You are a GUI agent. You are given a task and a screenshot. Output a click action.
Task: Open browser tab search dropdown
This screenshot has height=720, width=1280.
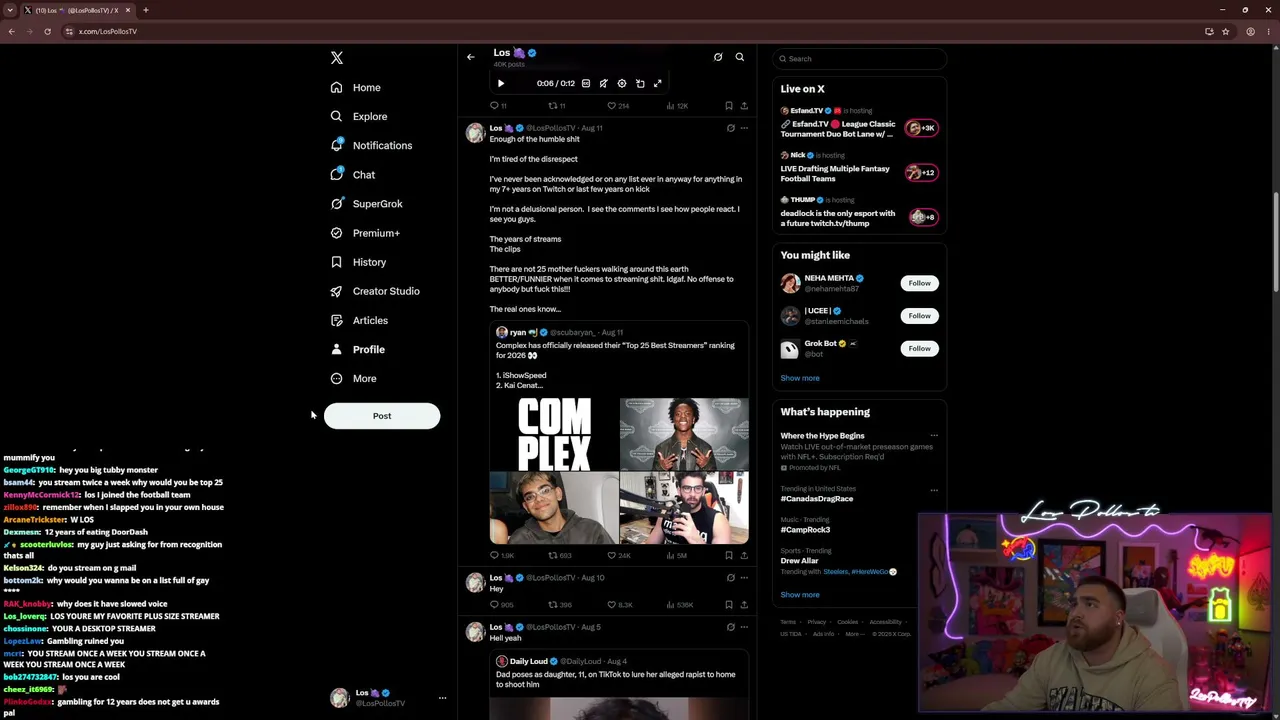pos(10,10)
